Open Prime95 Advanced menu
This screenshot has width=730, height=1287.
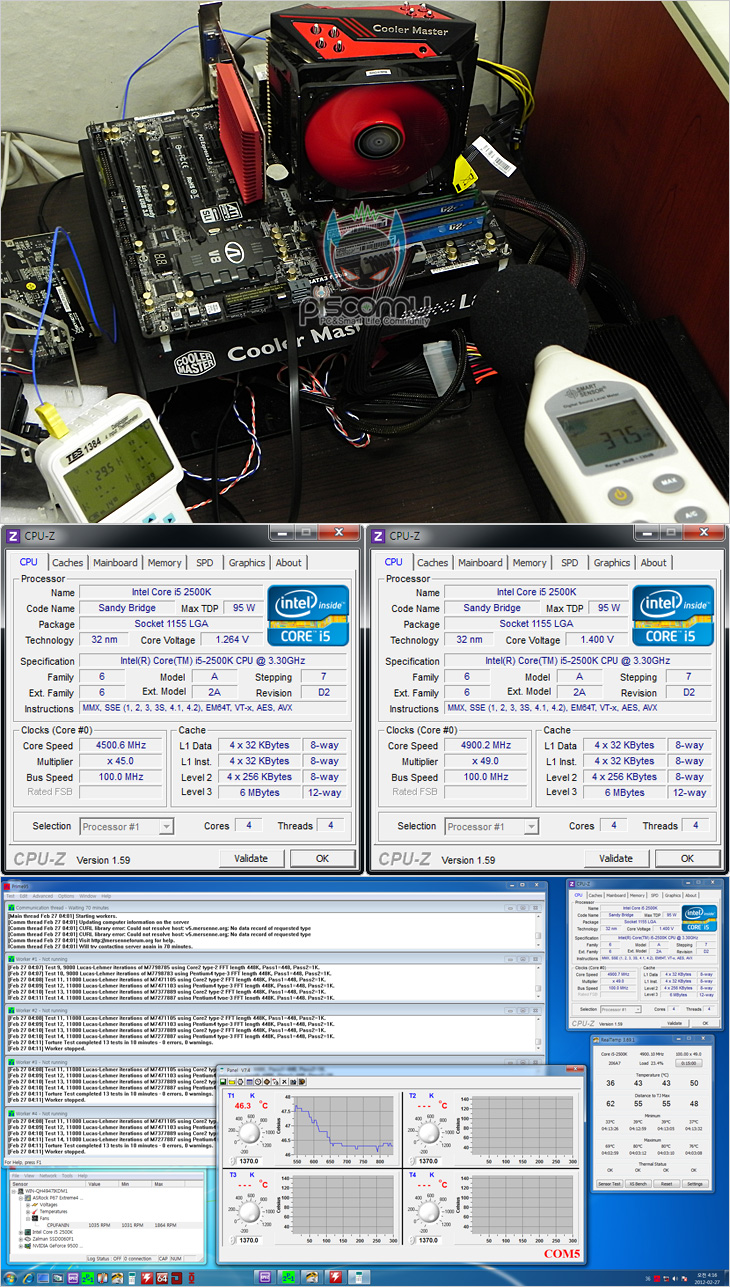point(43,896)
